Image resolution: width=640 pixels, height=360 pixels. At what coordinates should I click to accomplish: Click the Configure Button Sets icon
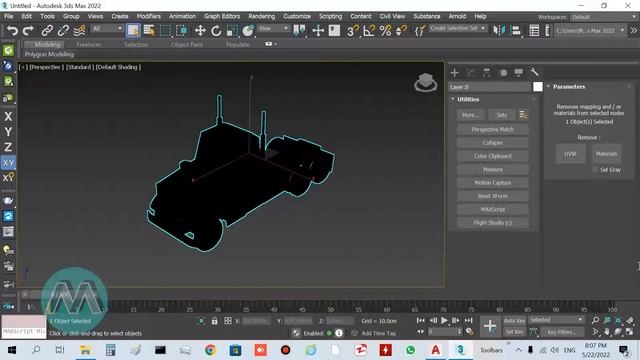tap(523, 115)
